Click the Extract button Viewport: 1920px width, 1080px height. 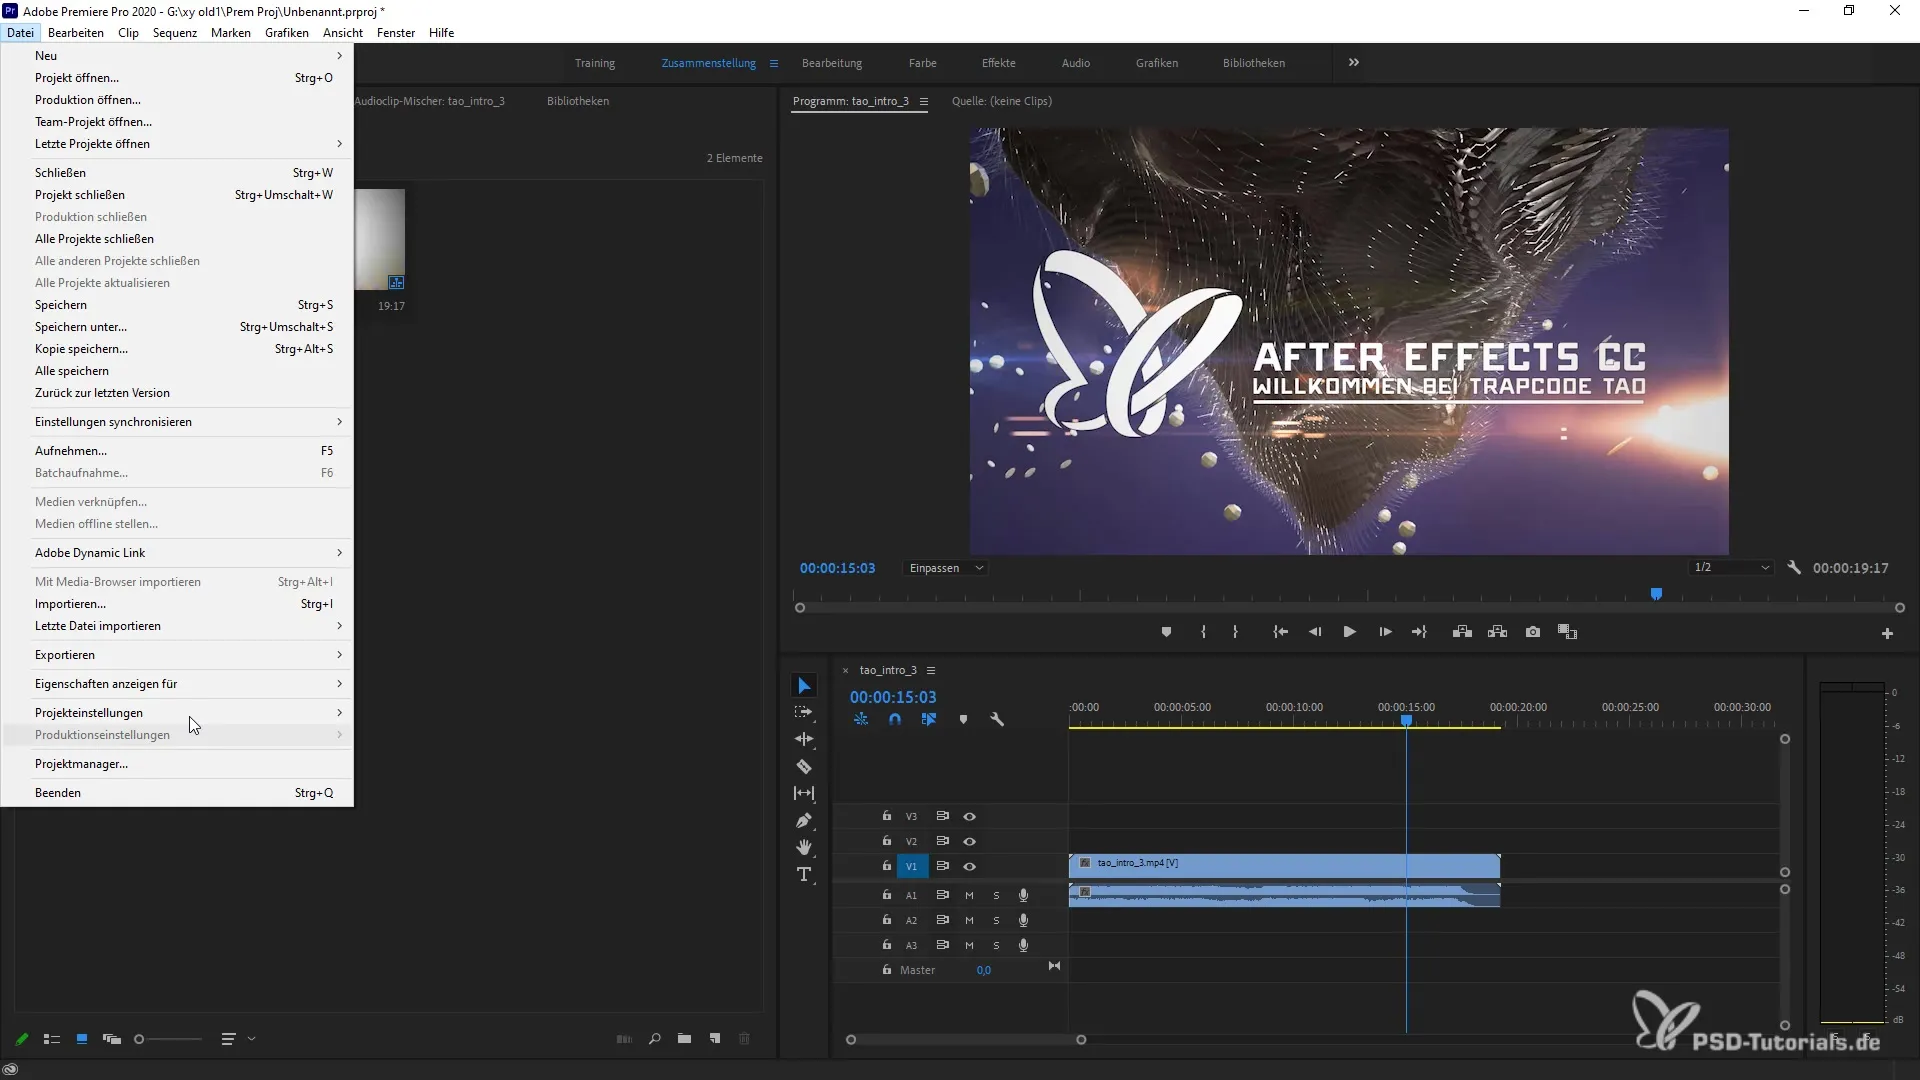(x=1497, y=632)
